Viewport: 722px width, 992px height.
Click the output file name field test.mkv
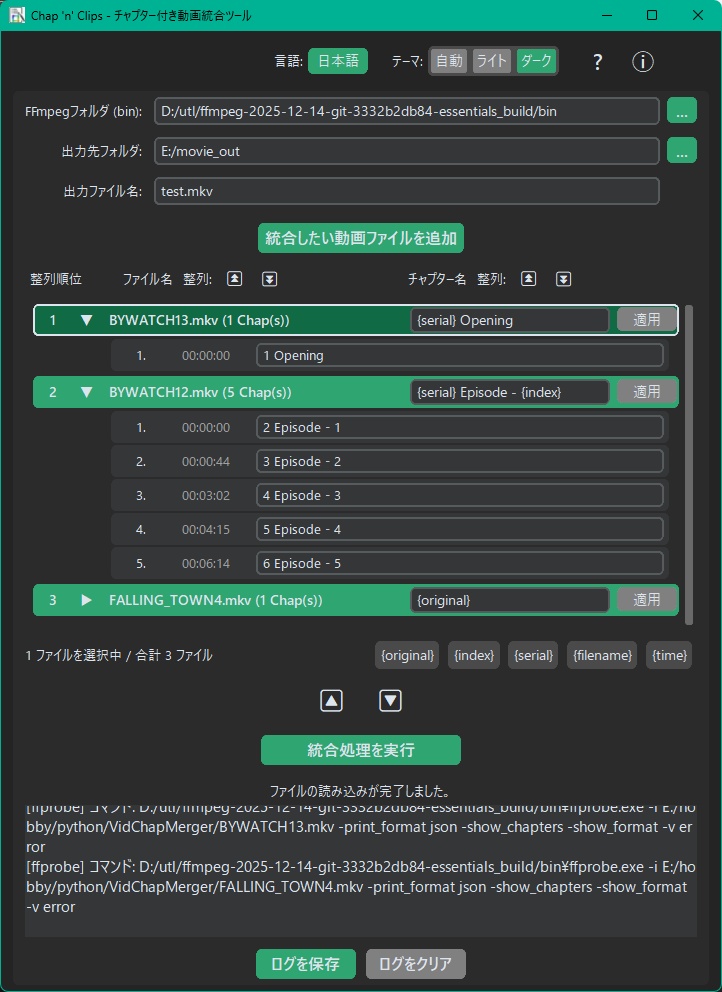(407, 191)
